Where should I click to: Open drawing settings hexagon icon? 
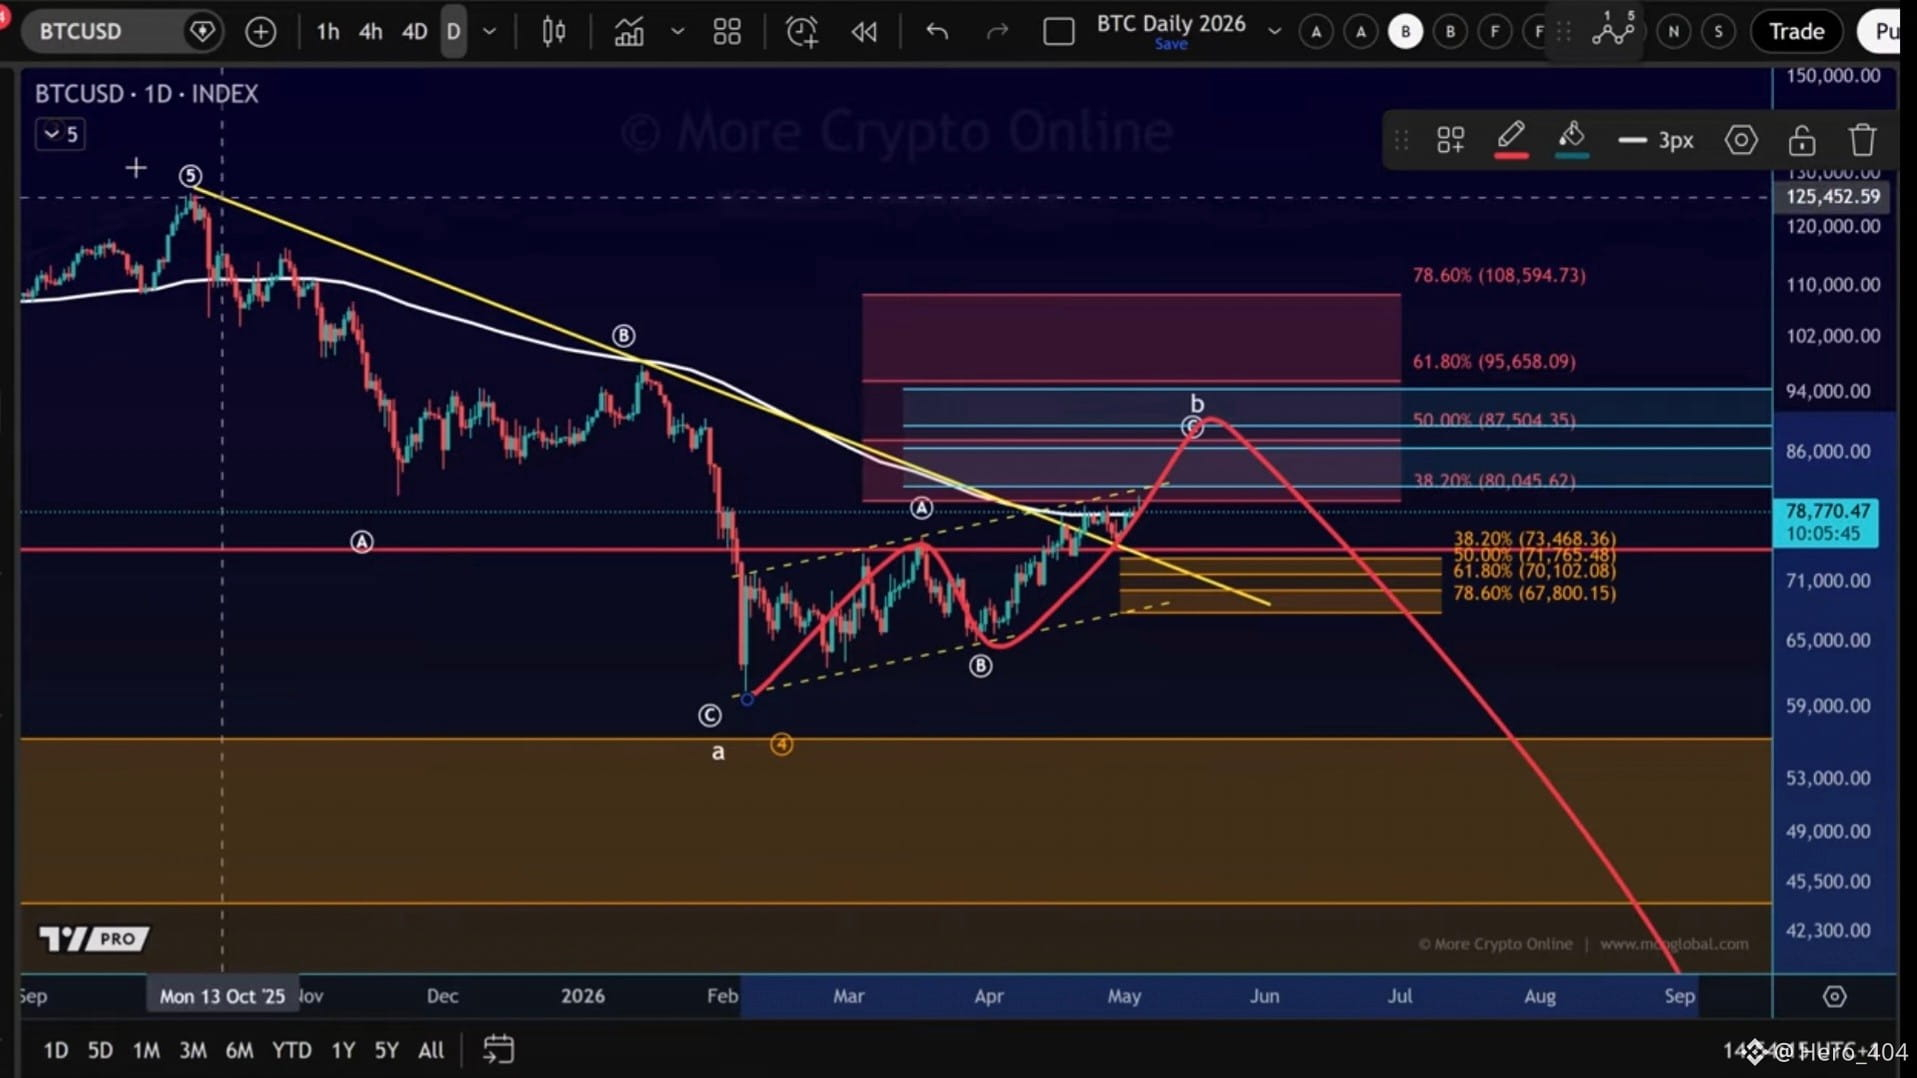click(1741, 140)
